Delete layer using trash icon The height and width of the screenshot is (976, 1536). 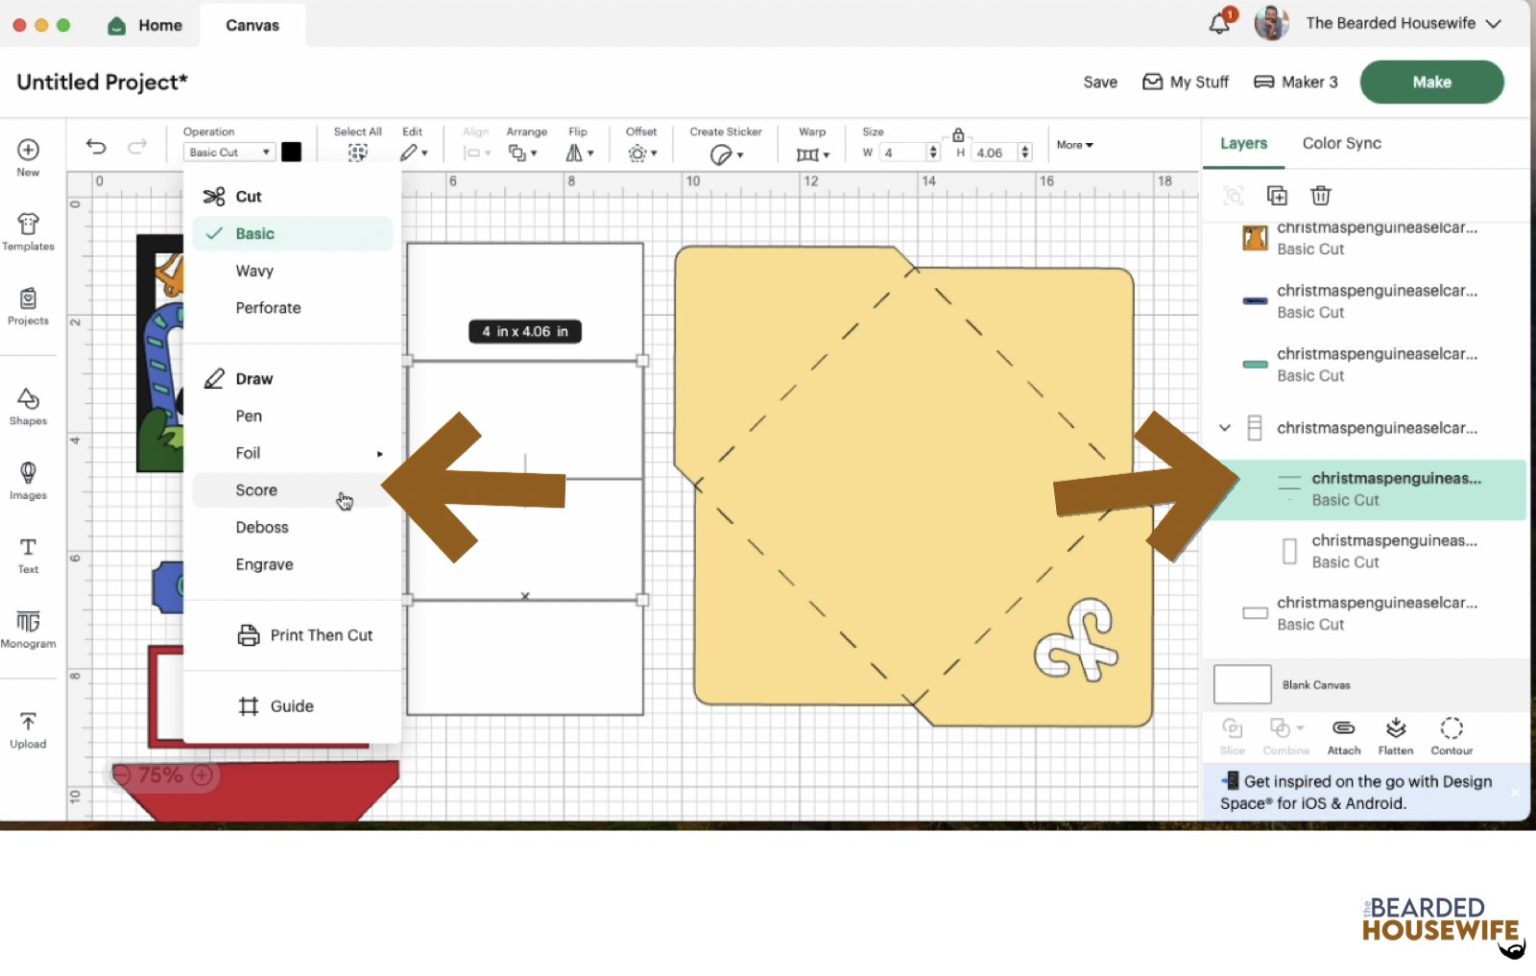pos(1320,195)
